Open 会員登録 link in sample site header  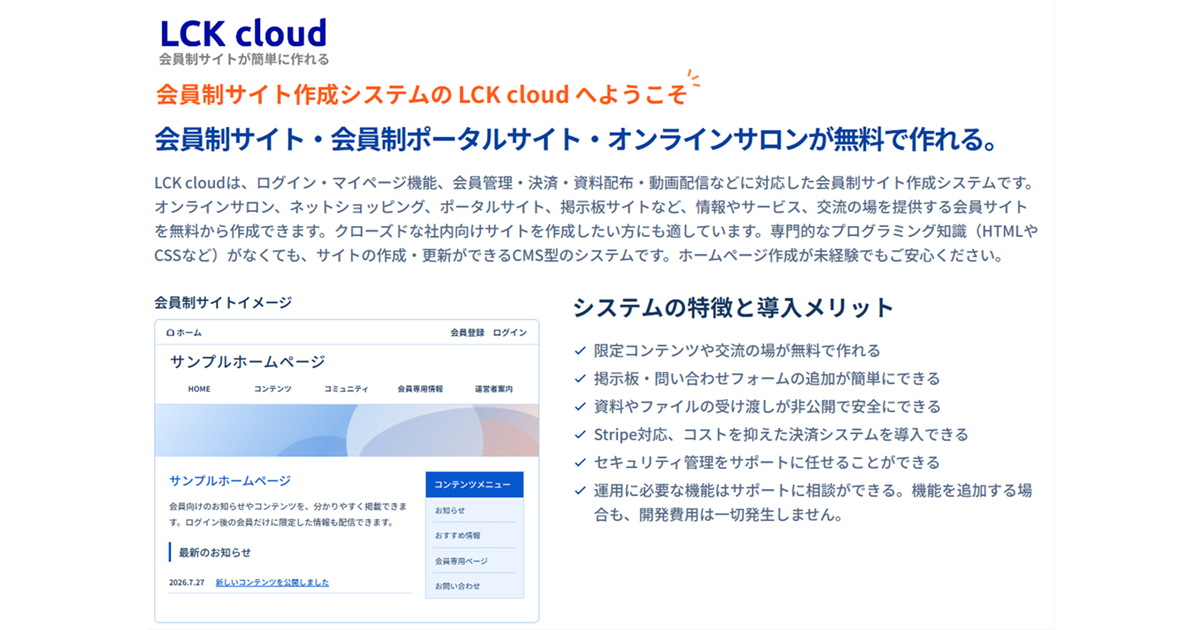(x=467, y=332)
